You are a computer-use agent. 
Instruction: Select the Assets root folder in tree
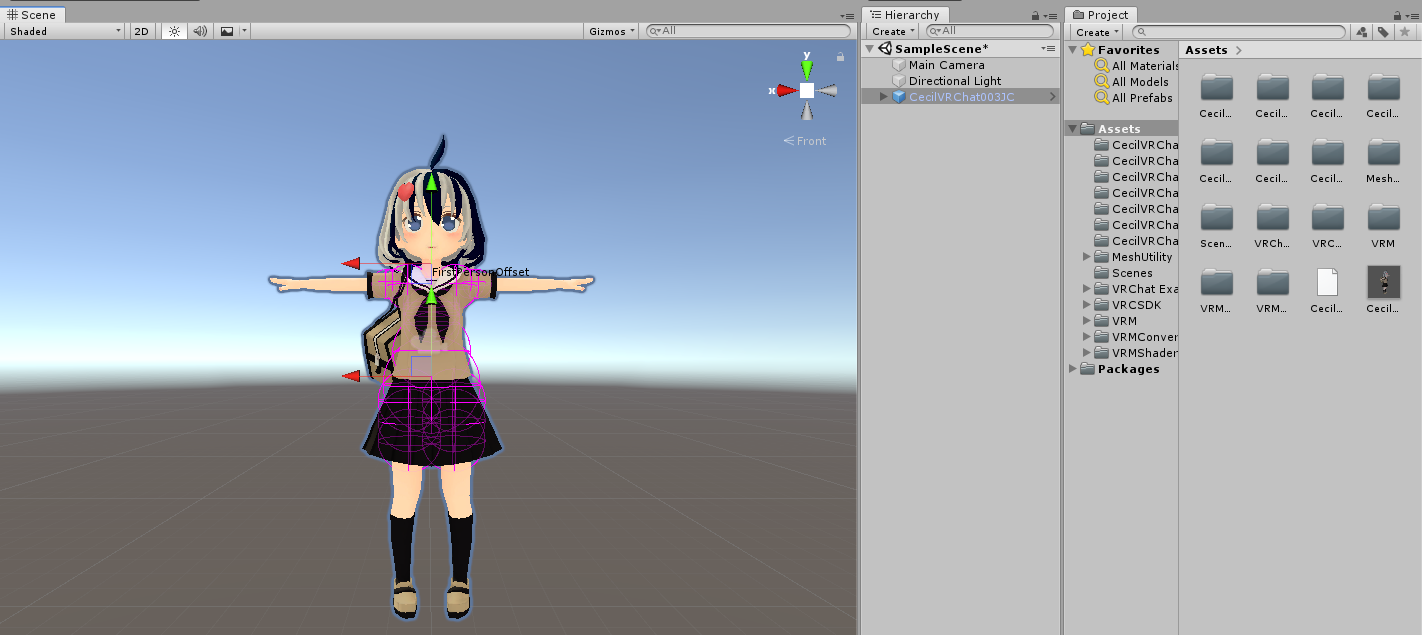pyautogui.click(x=1122, y=129)
